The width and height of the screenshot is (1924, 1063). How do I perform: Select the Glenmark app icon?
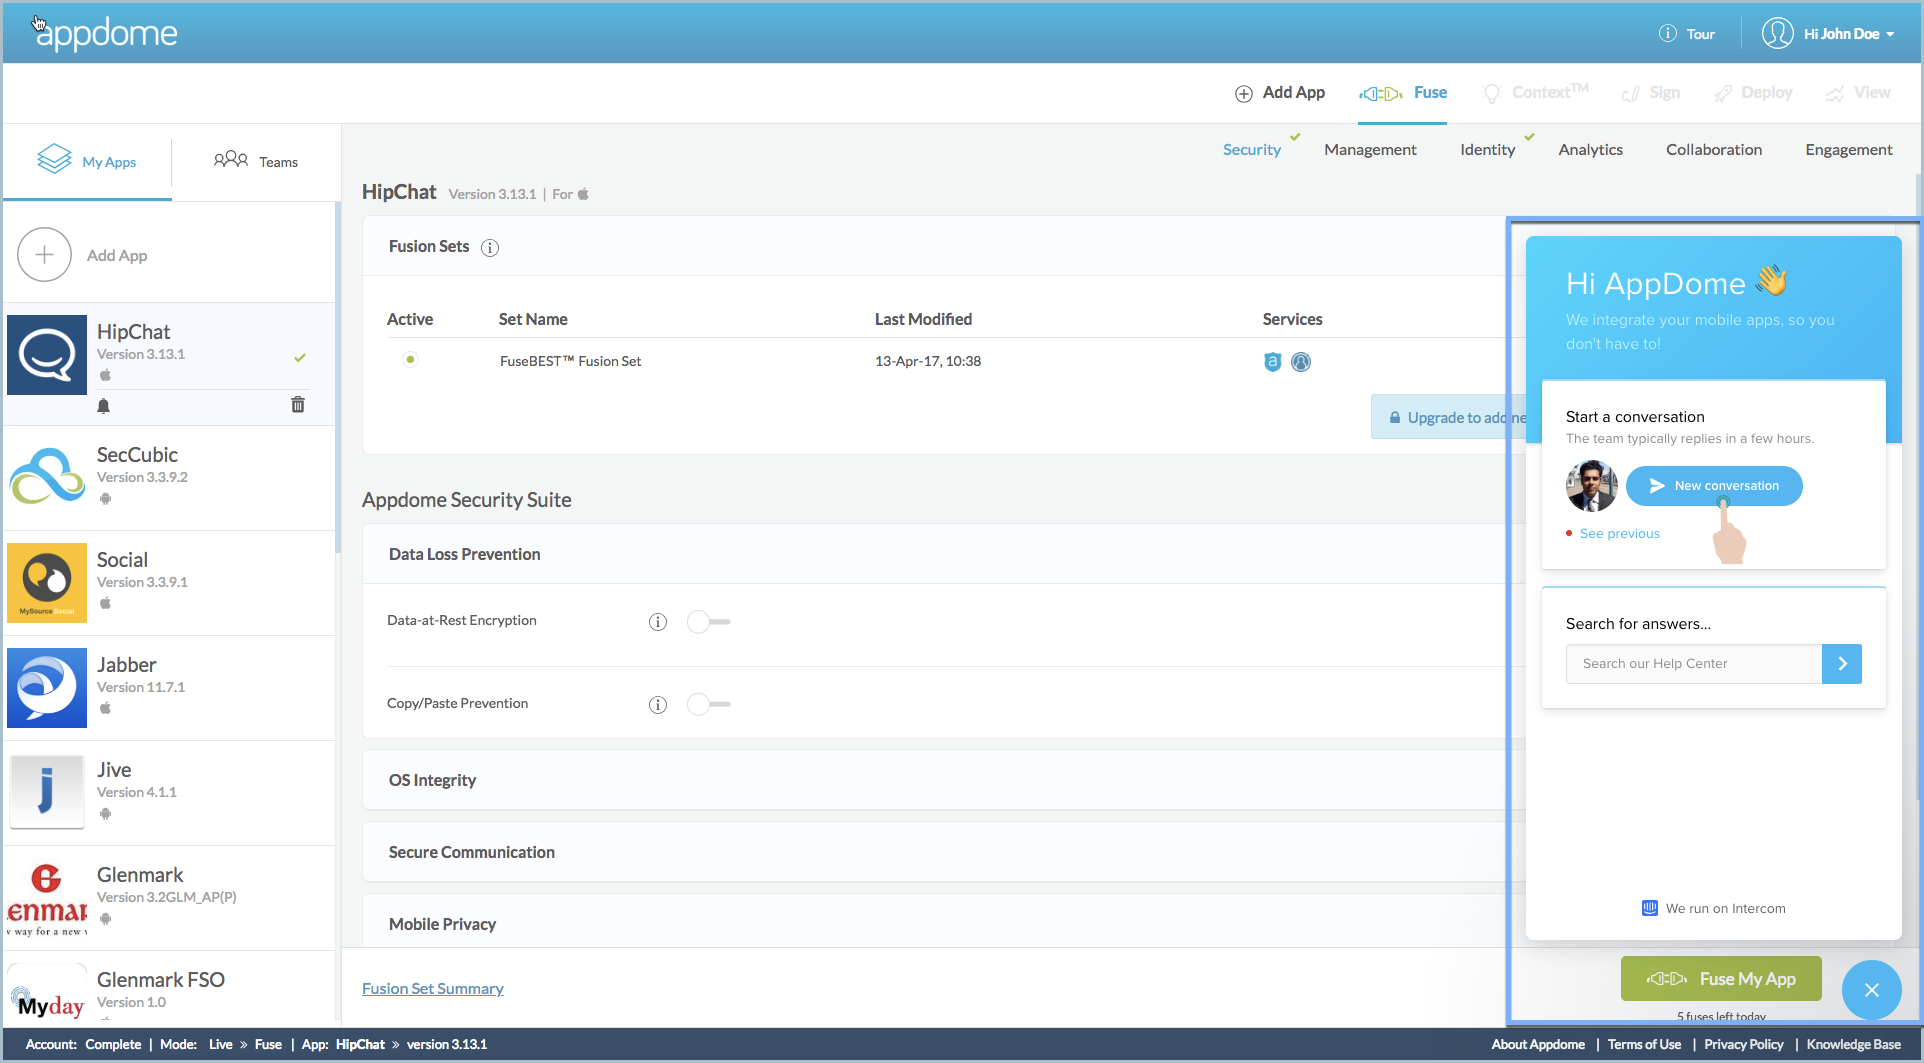[47, 898]
